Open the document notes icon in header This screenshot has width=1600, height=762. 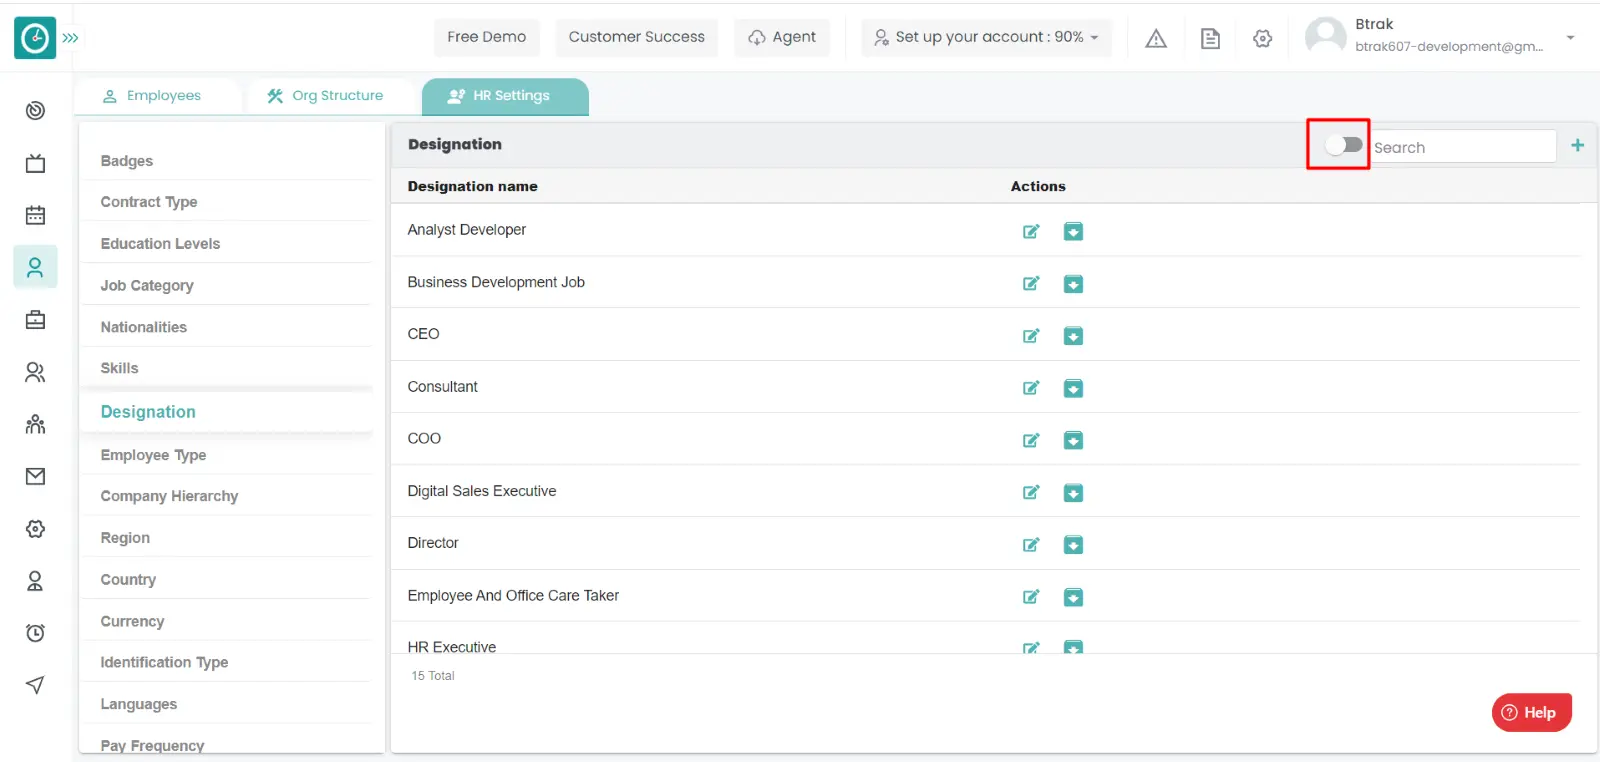(1210, 38)
